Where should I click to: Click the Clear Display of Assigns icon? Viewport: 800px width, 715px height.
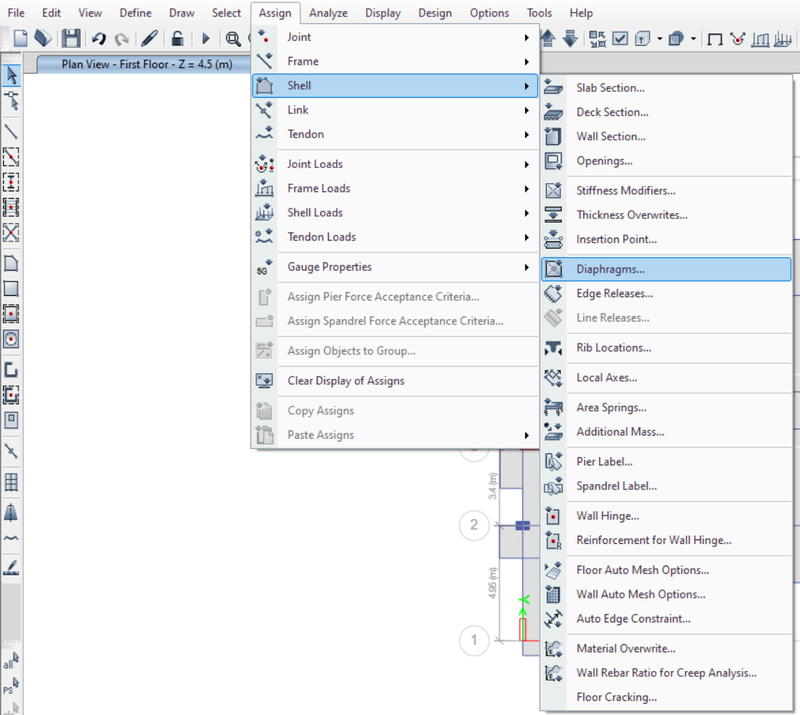(264, 381)
